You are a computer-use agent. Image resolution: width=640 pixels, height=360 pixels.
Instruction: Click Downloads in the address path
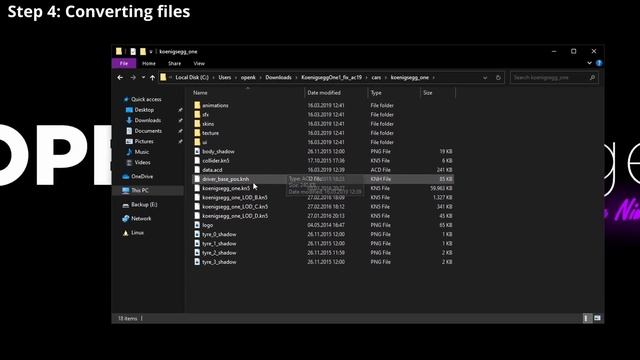pyautogui.click(x=278, y=78)
